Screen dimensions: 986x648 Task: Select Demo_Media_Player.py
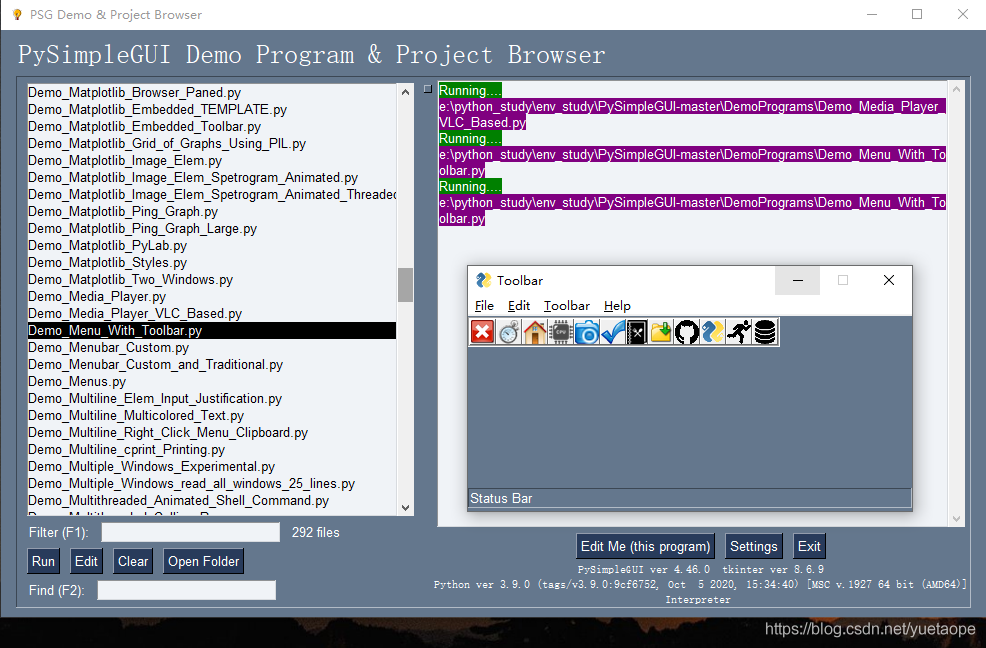pyautogui.click(x=212, y=296)
